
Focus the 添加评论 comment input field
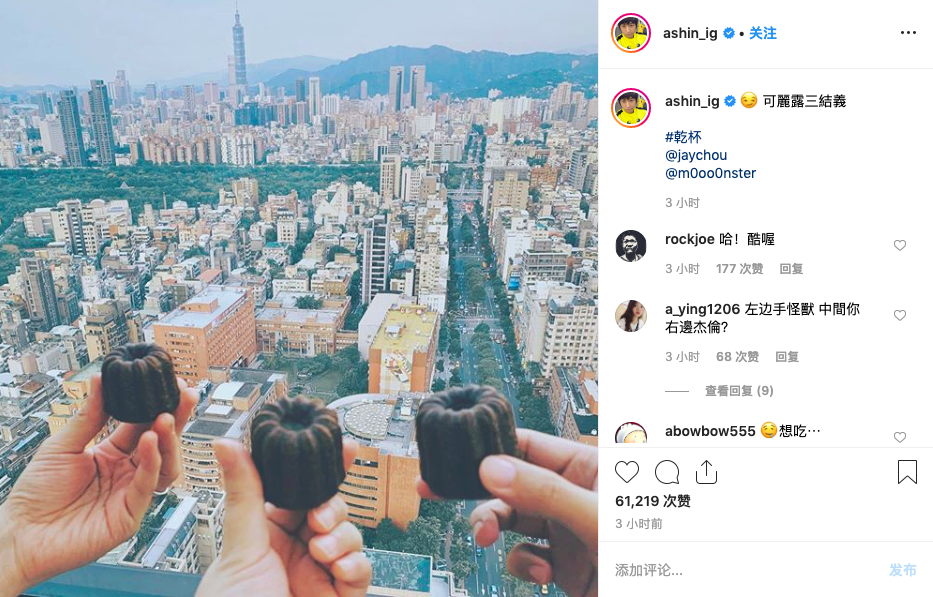(x=744, y=570)
